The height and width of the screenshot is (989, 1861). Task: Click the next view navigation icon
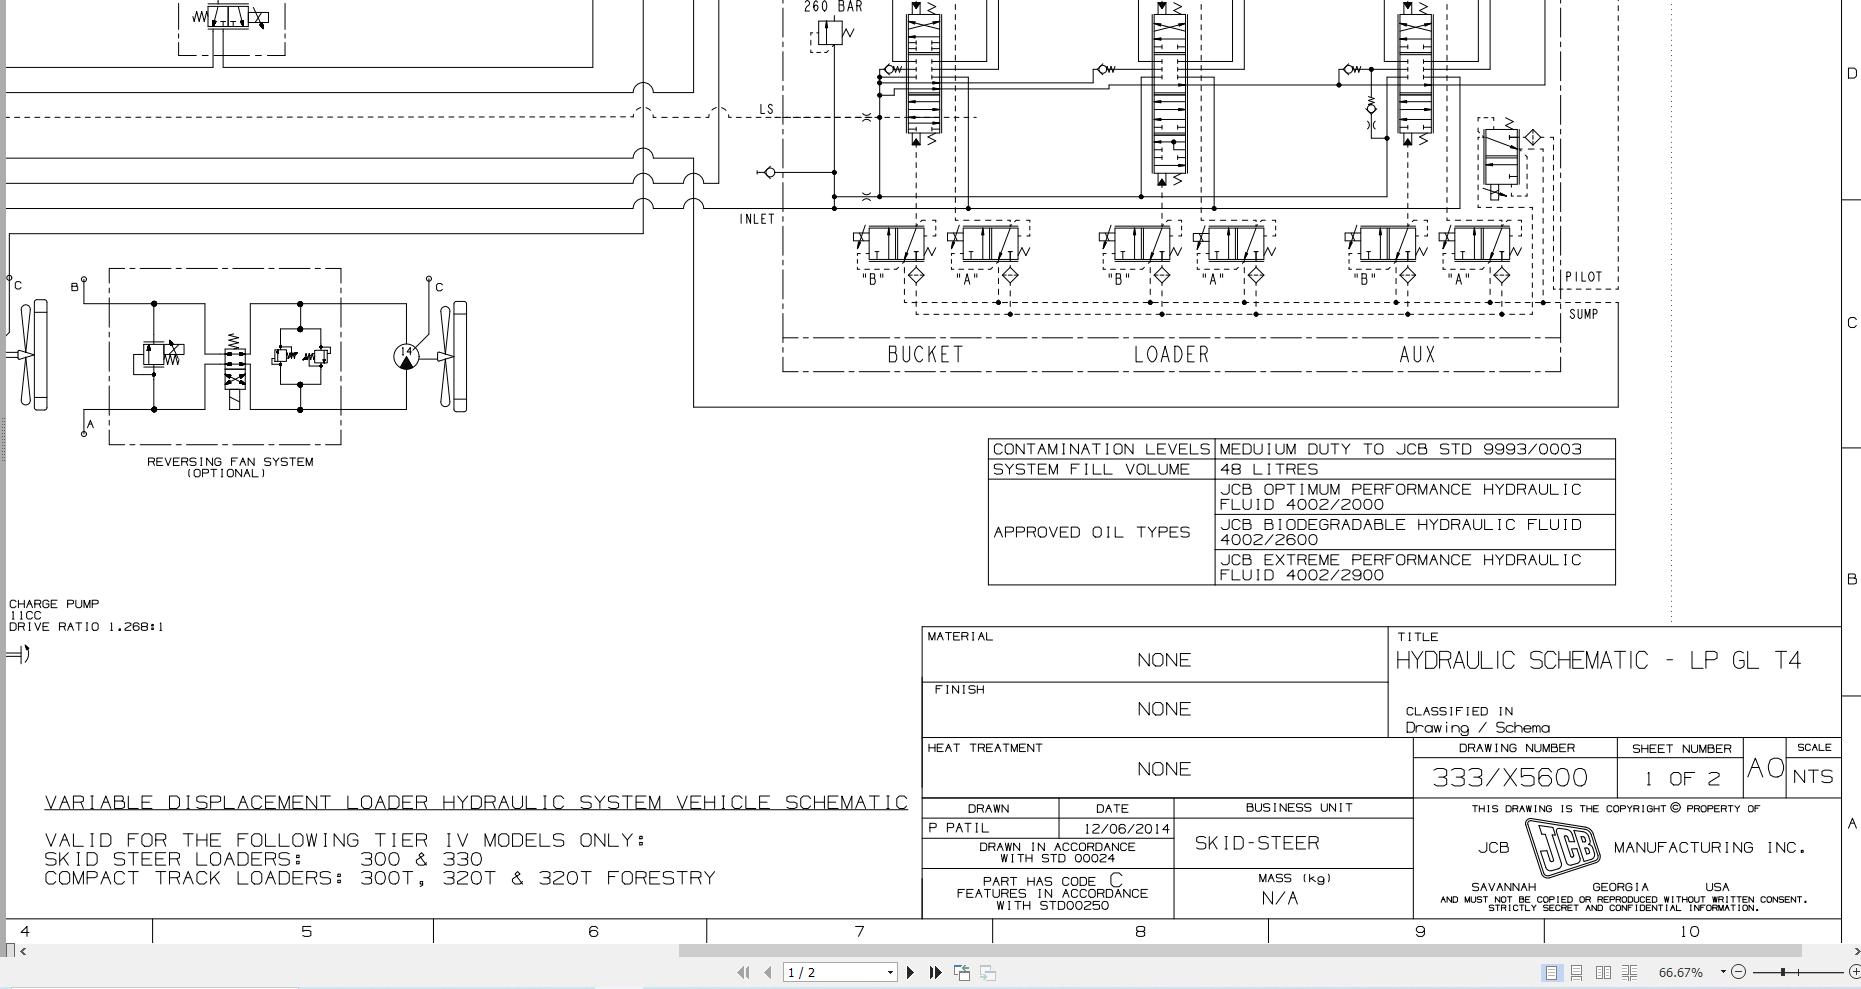tap(987, 972)
